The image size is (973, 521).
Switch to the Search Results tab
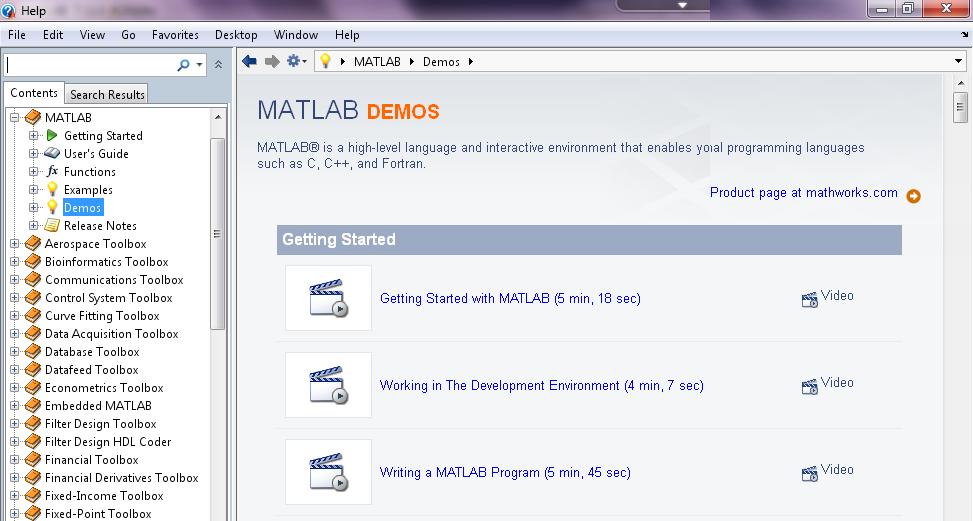pyautogui.click(x=107, y=94)
